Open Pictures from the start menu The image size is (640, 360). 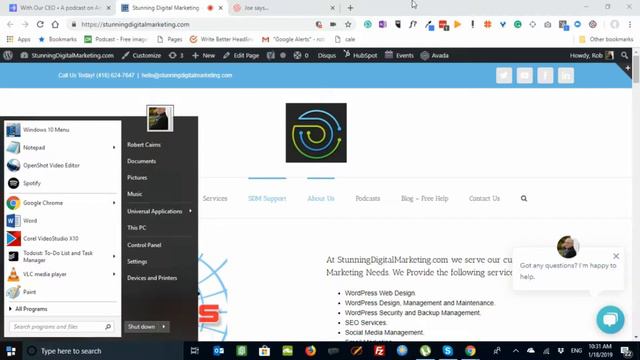point(137,178)
